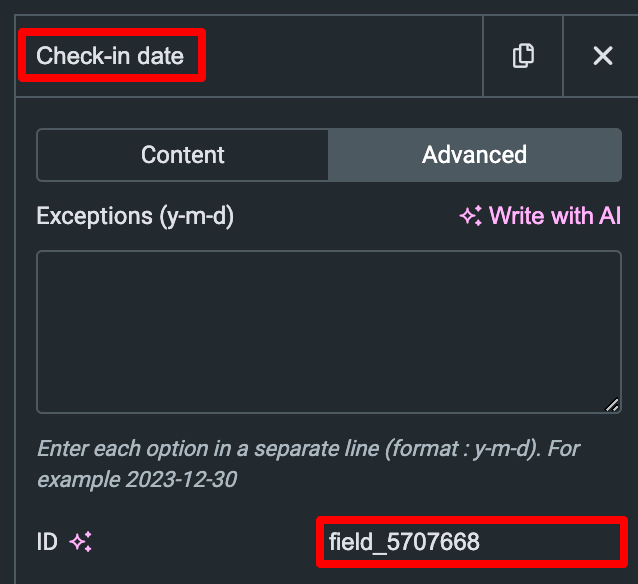This screenshot has height=584, width=638.
Task: Click the ID label text
Action: [47, 542]
